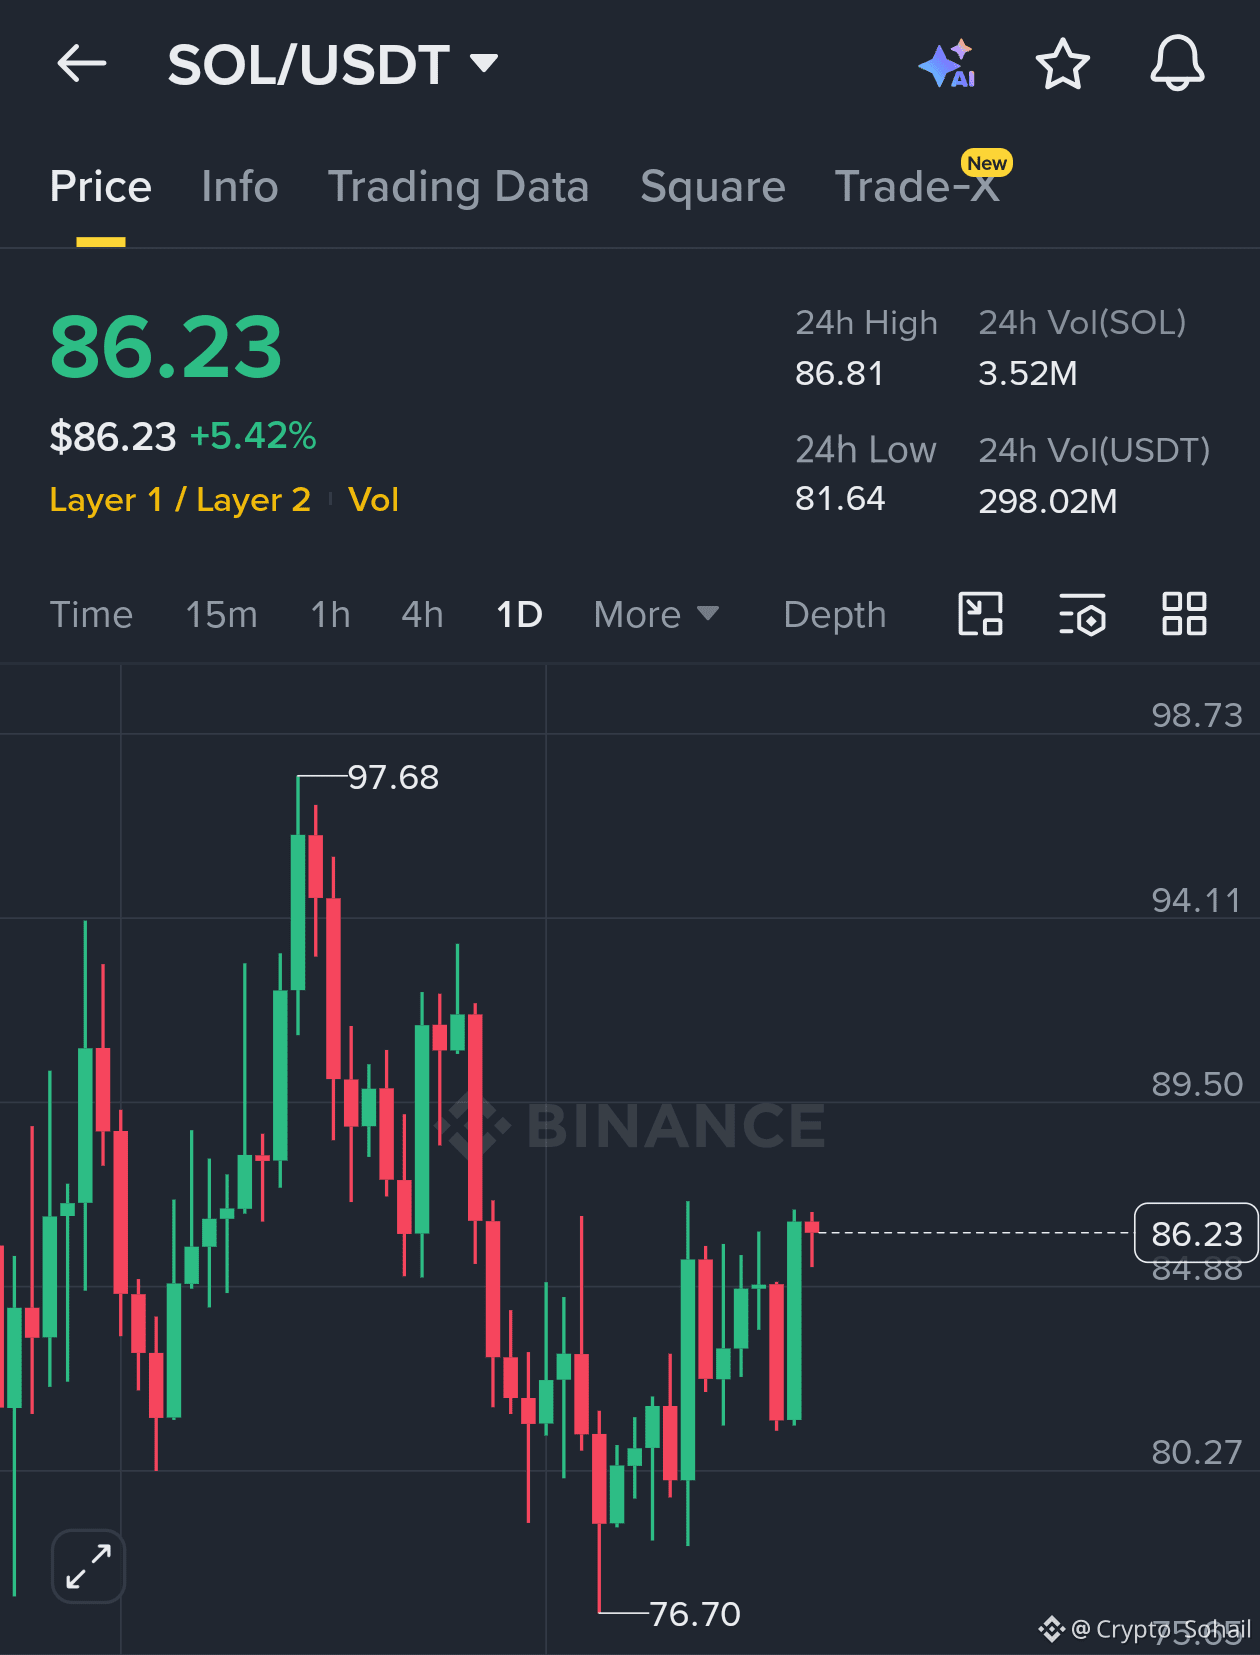Open chart indicator settings icon
This screenshot has height=1655, width=1260.
pyautogui.click(x=1082, y=613)
